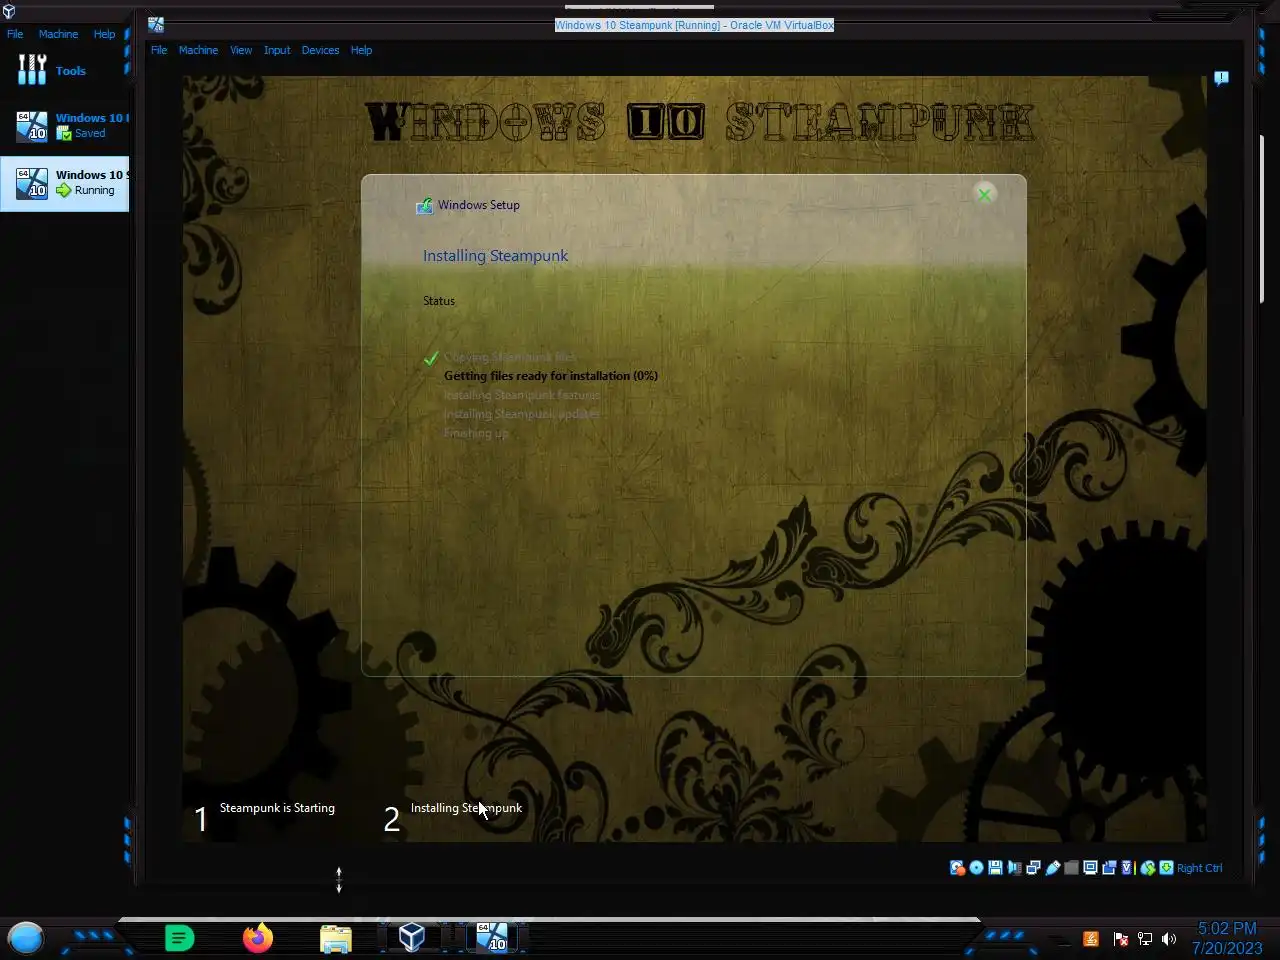Click the display status icon
This screenshot has width=1280, height=960.
click(1090, 868)
